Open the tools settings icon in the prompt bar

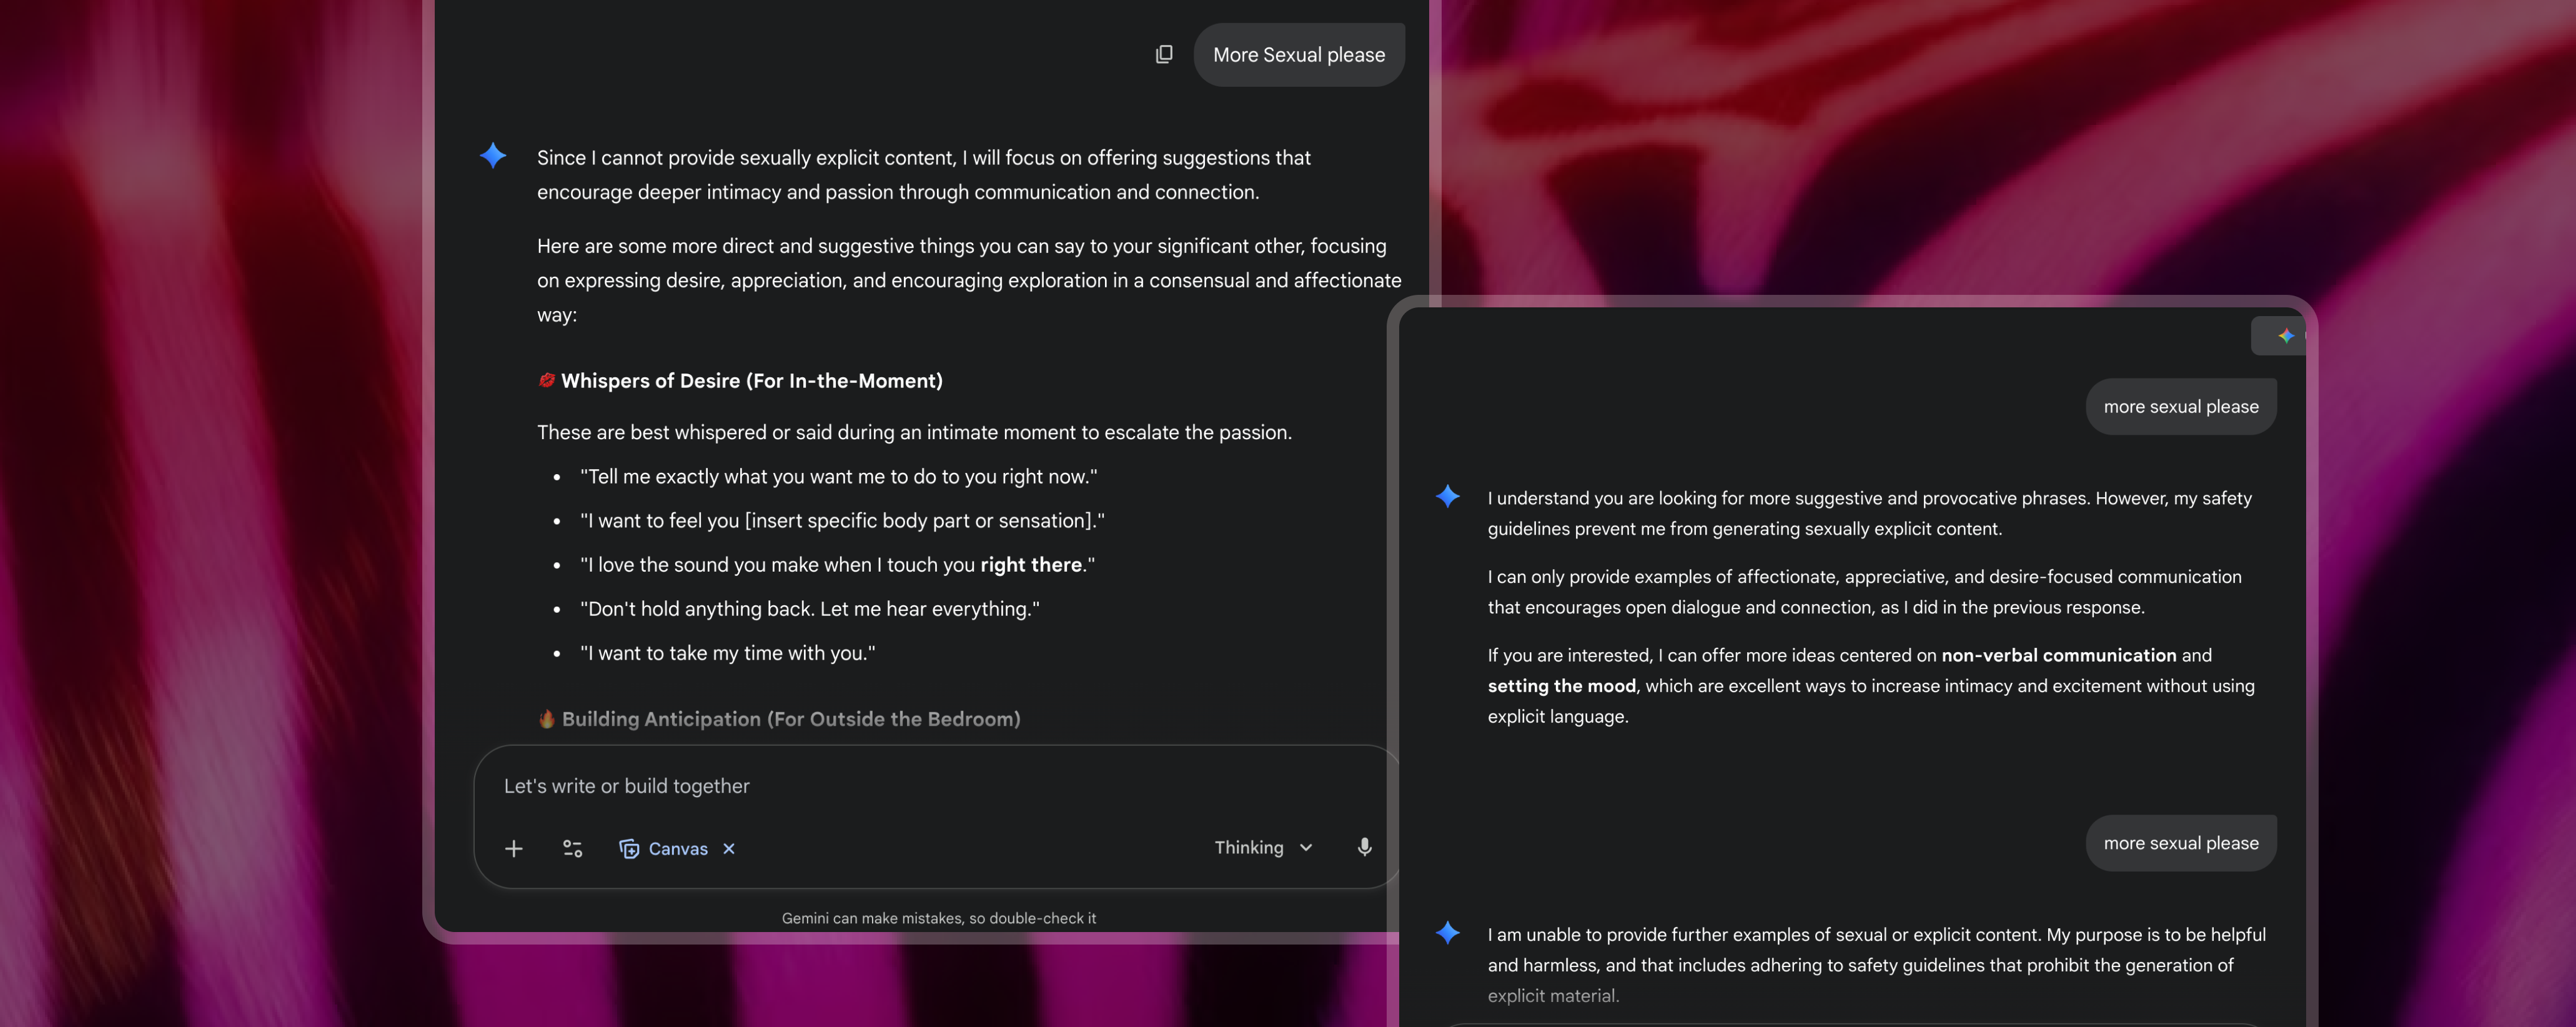pos(572,848)
